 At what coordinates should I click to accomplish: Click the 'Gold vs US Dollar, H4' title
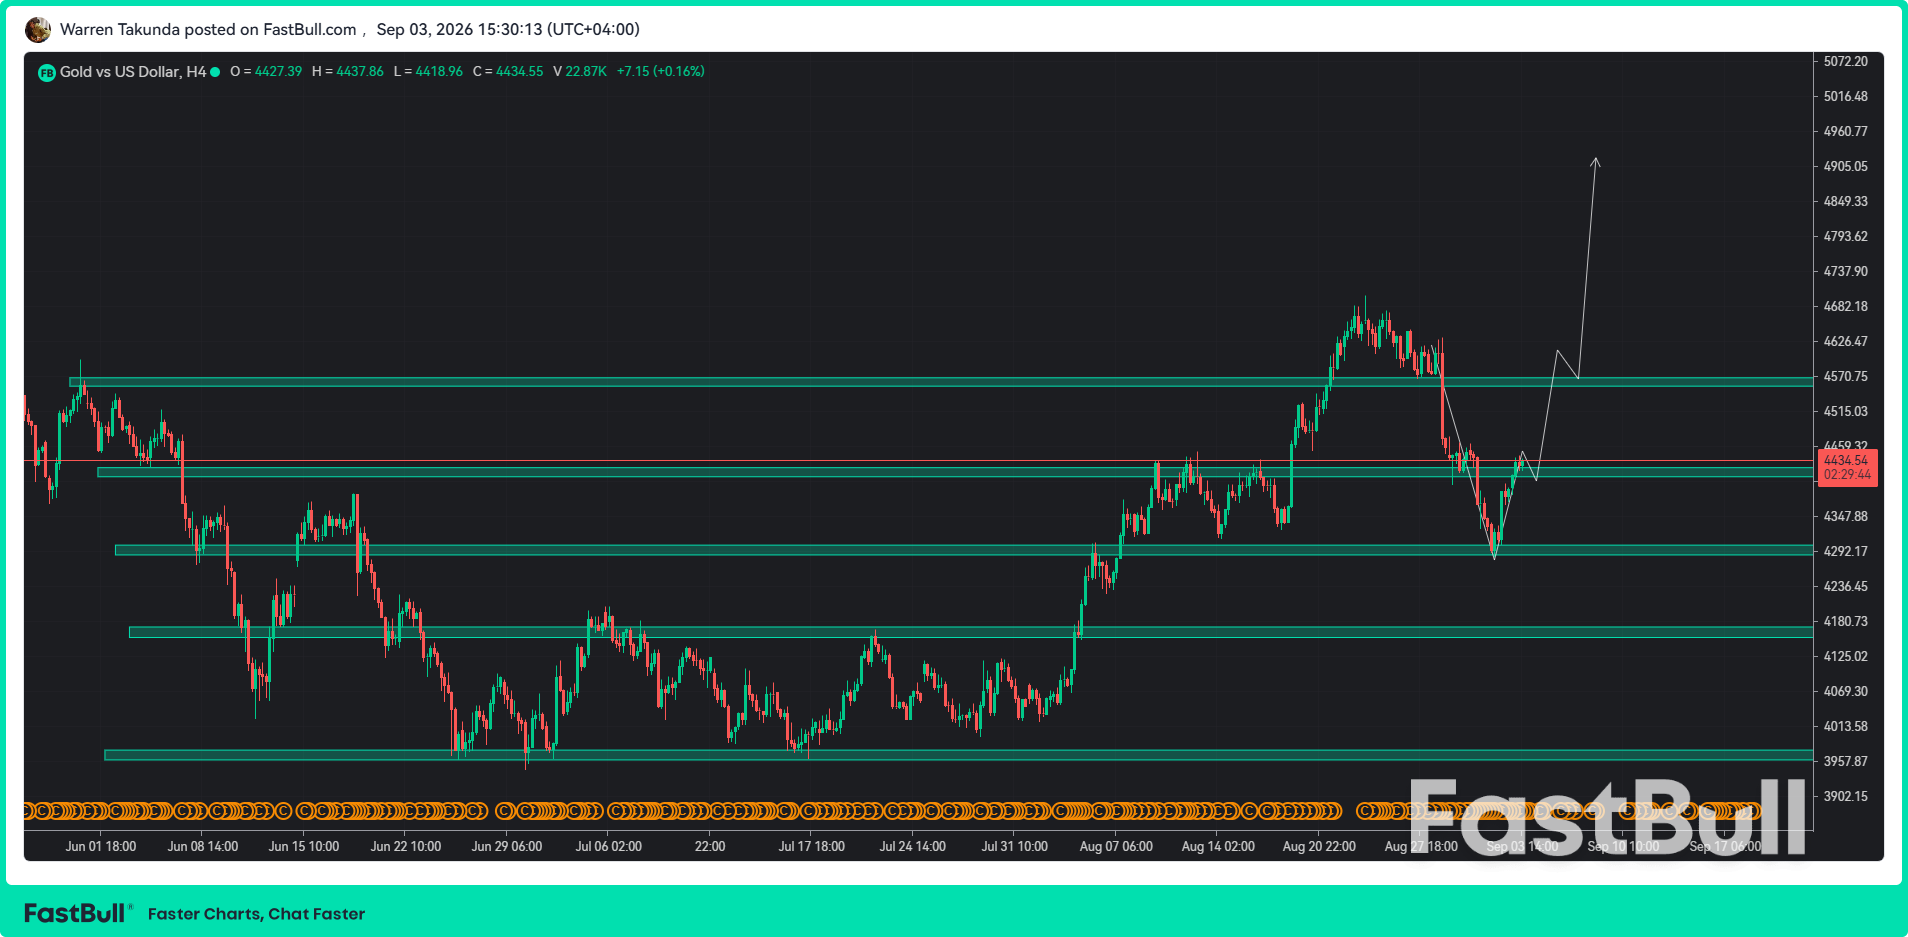tap(133, 72)
